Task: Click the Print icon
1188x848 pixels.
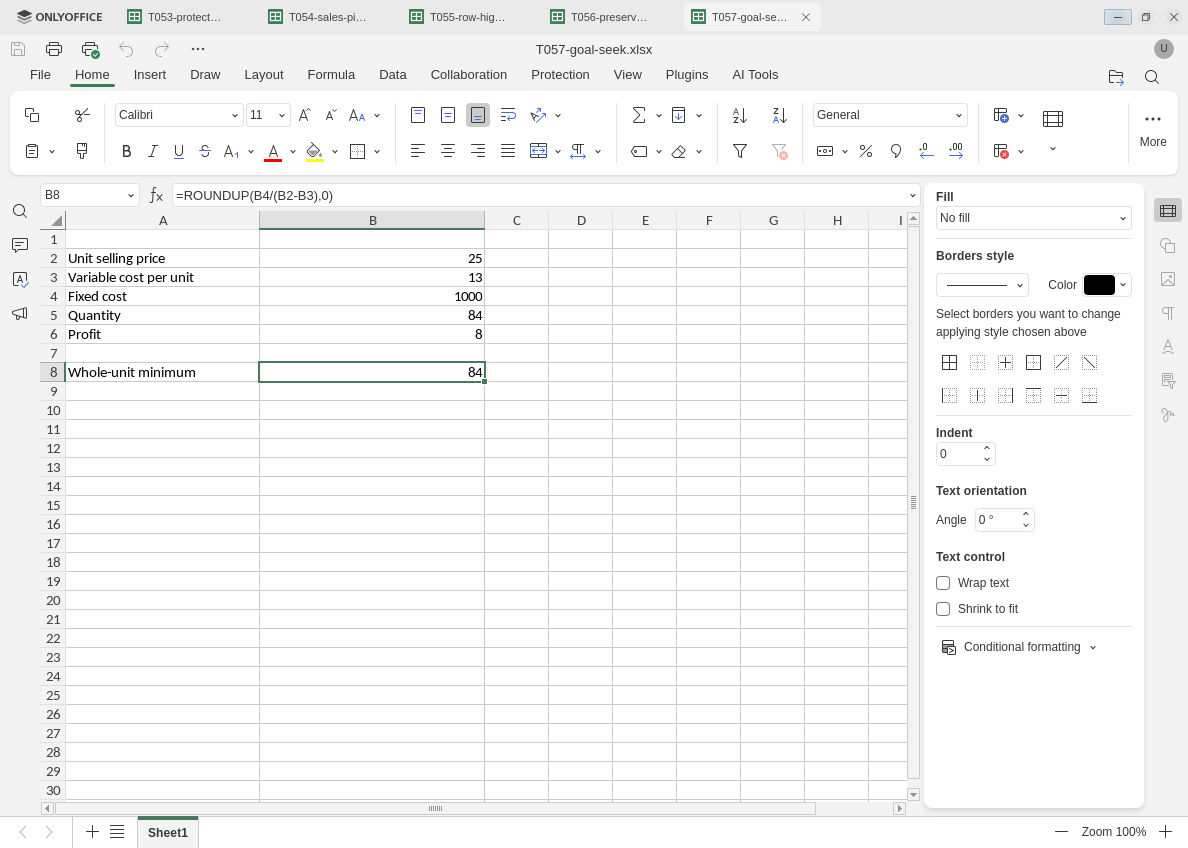Action: (54, 49)
